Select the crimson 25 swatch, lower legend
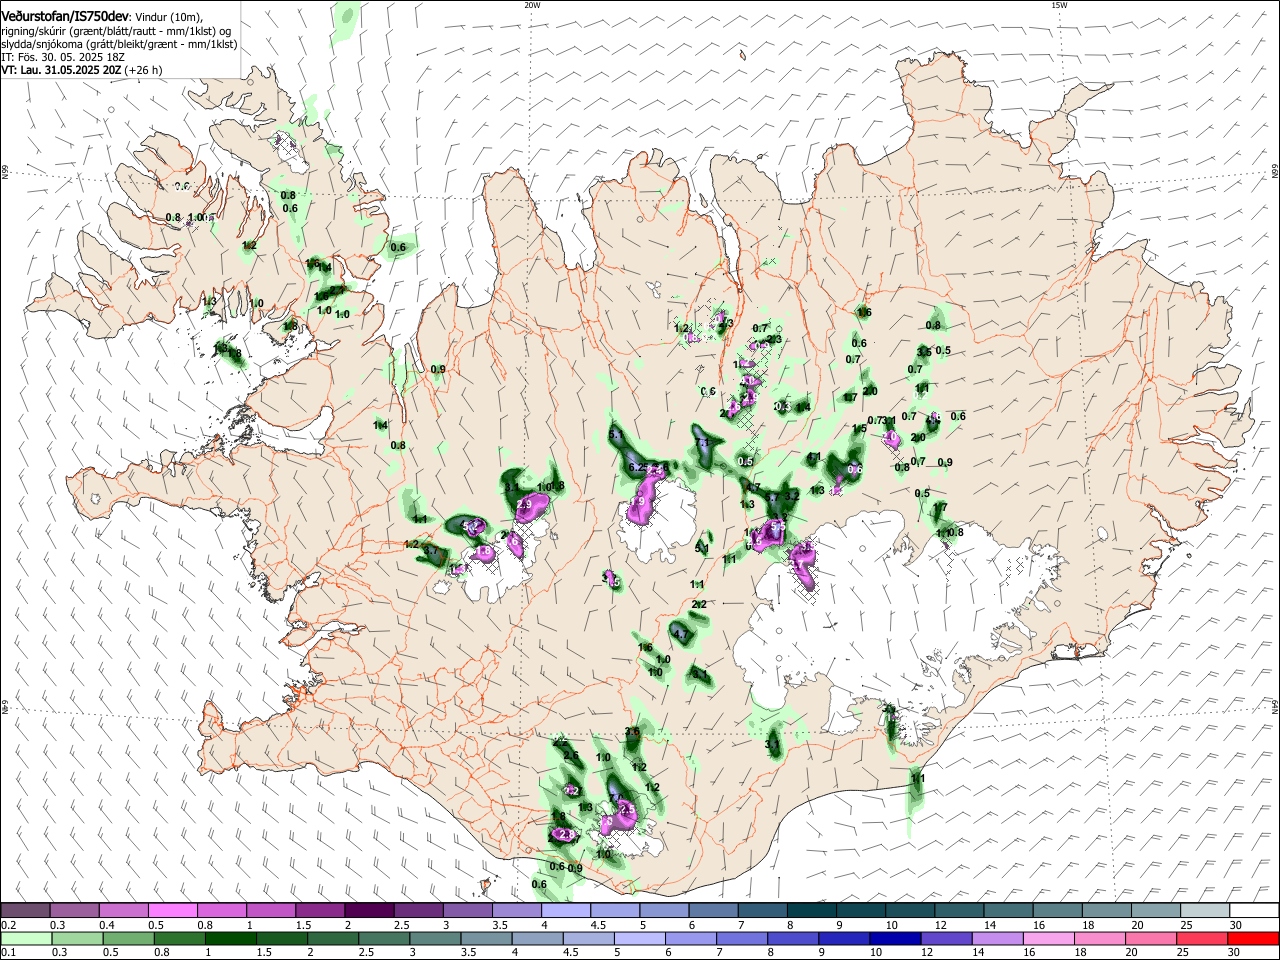Viewport: 1280px width, 960px height. [x=1203, y=938]
